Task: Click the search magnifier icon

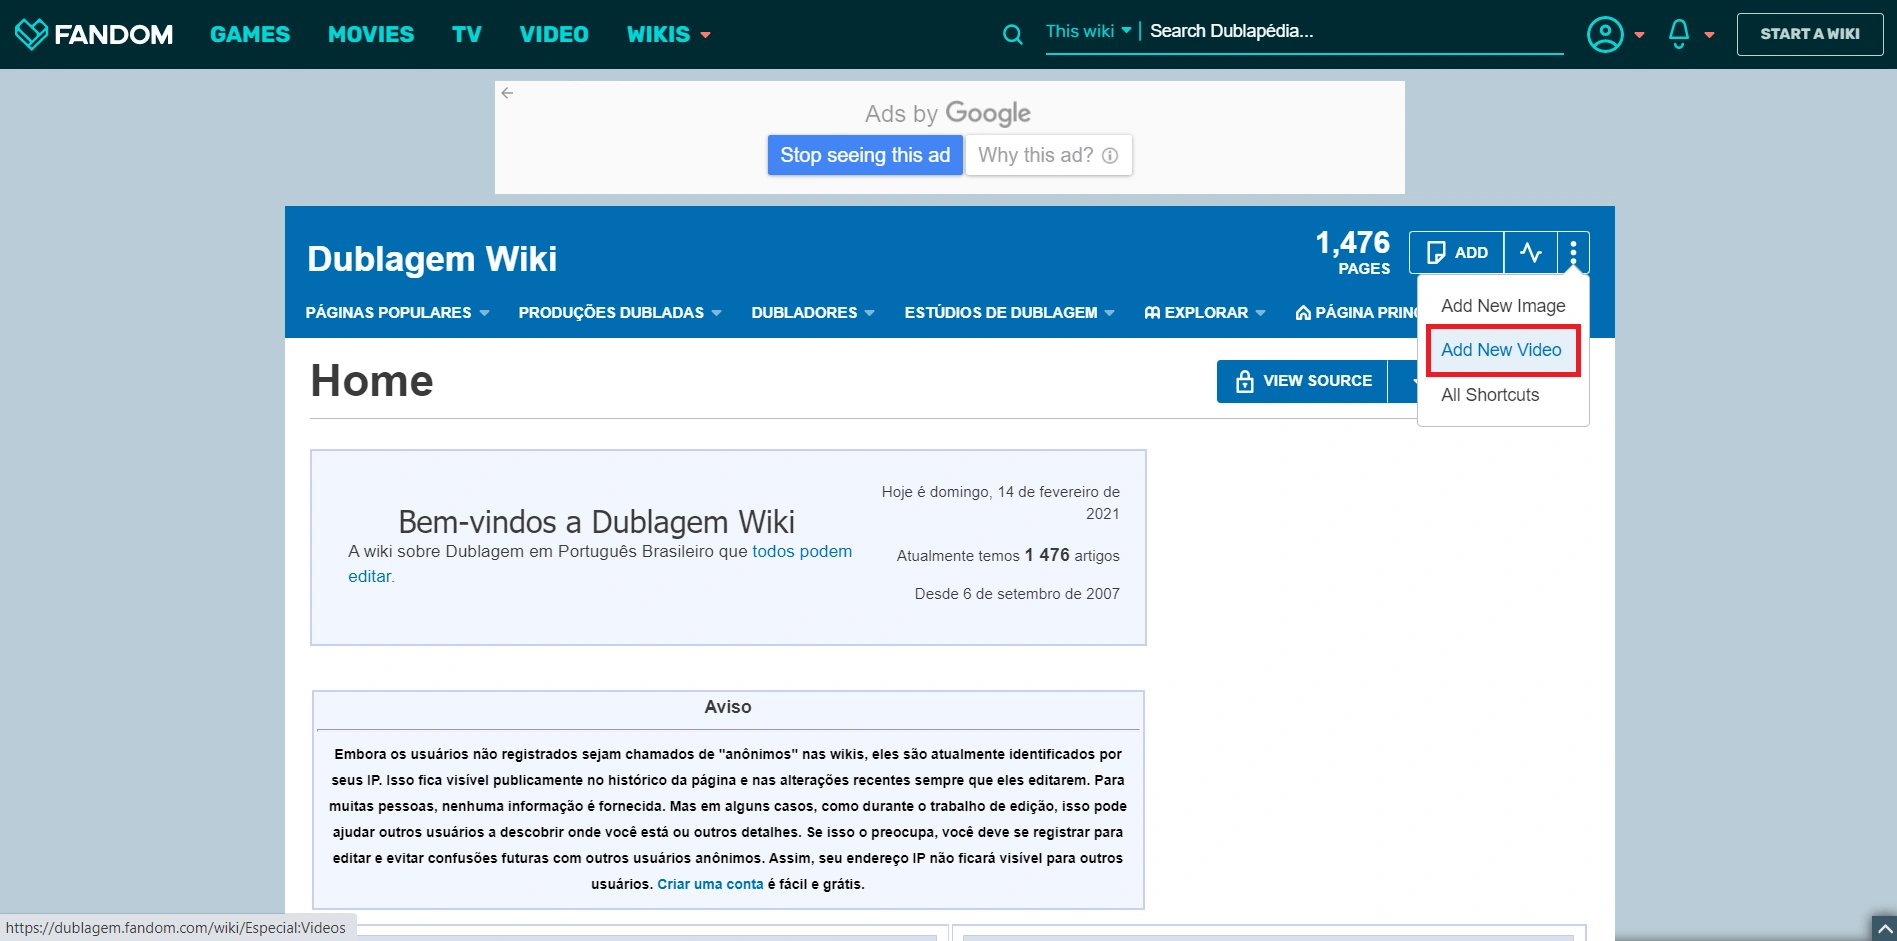Action: (x=1012, y=35)
